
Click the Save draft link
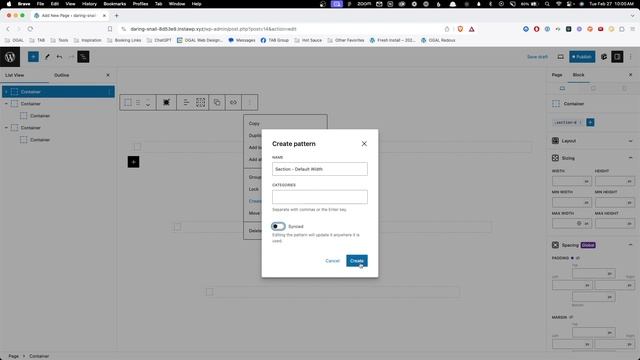pos(537,57)
